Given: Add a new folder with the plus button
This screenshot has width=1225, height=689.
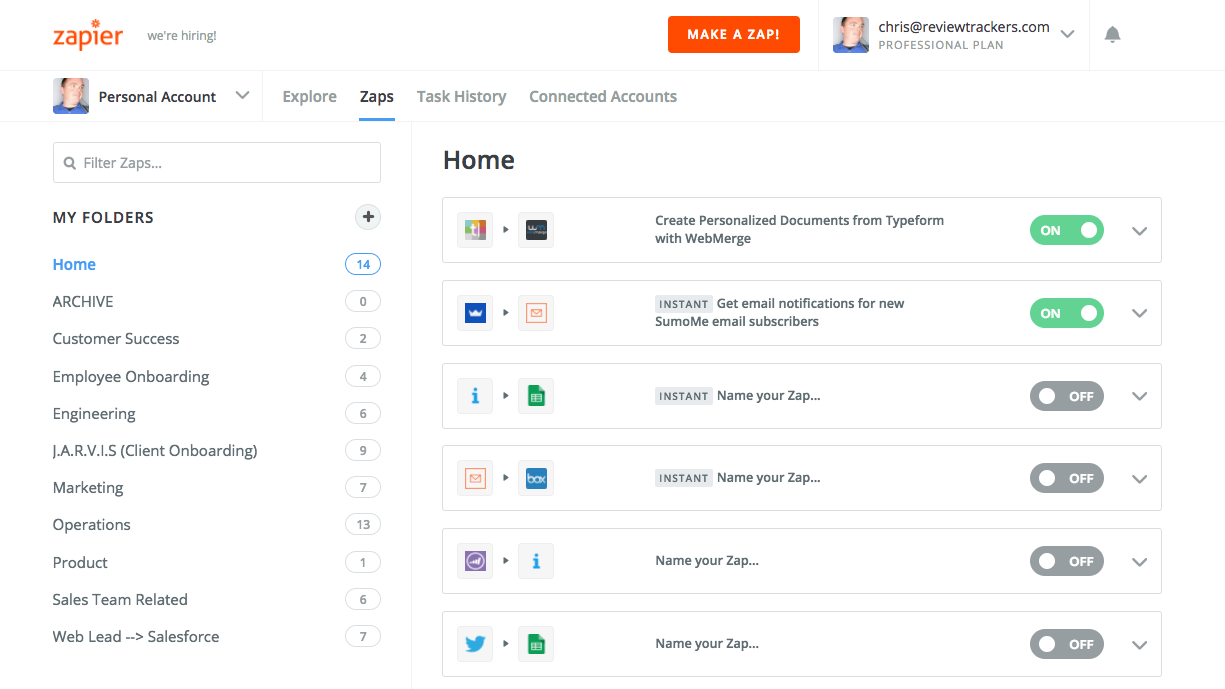Looking at the screenshot, I should pos(368,217).
